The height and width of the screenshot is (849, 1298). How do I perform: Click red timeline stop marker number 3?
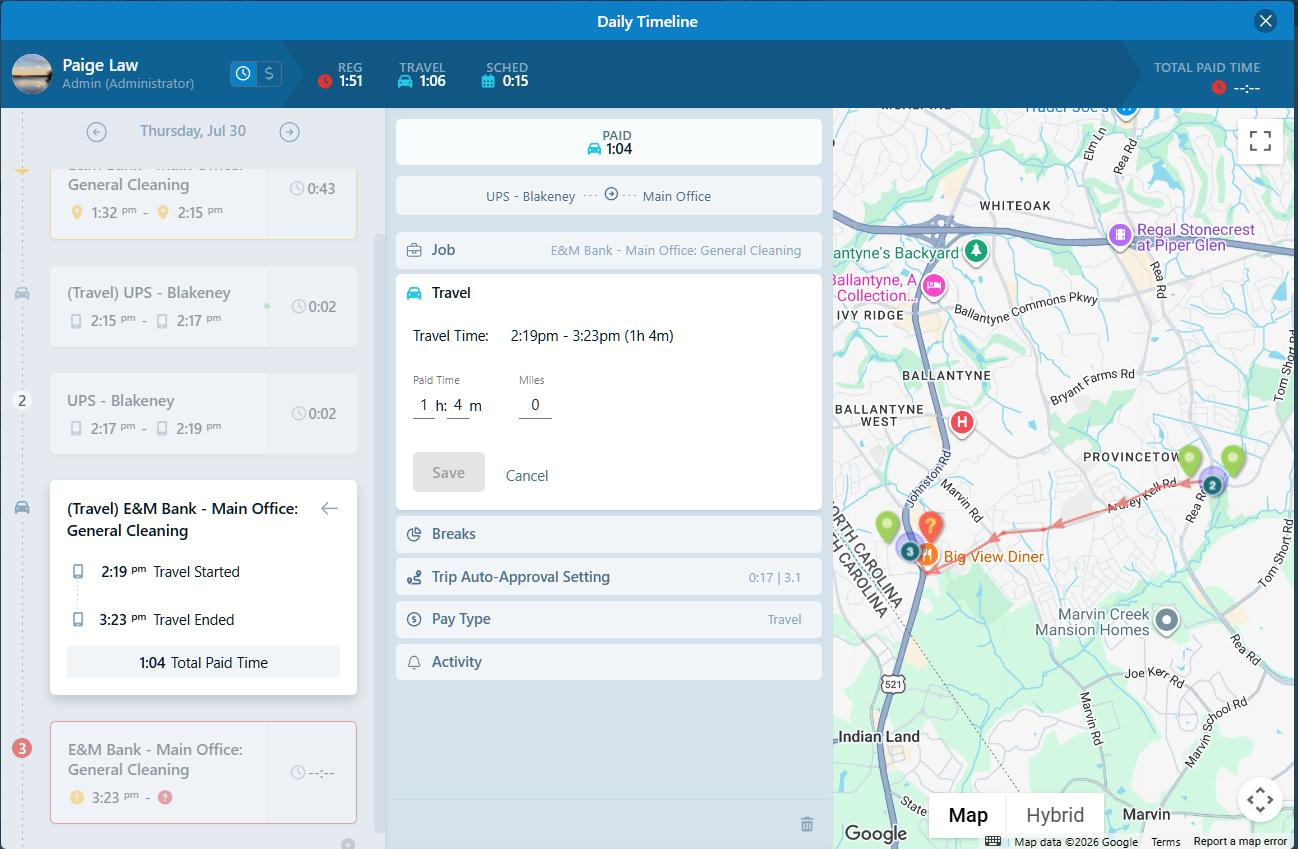click(x=22, y=748)
